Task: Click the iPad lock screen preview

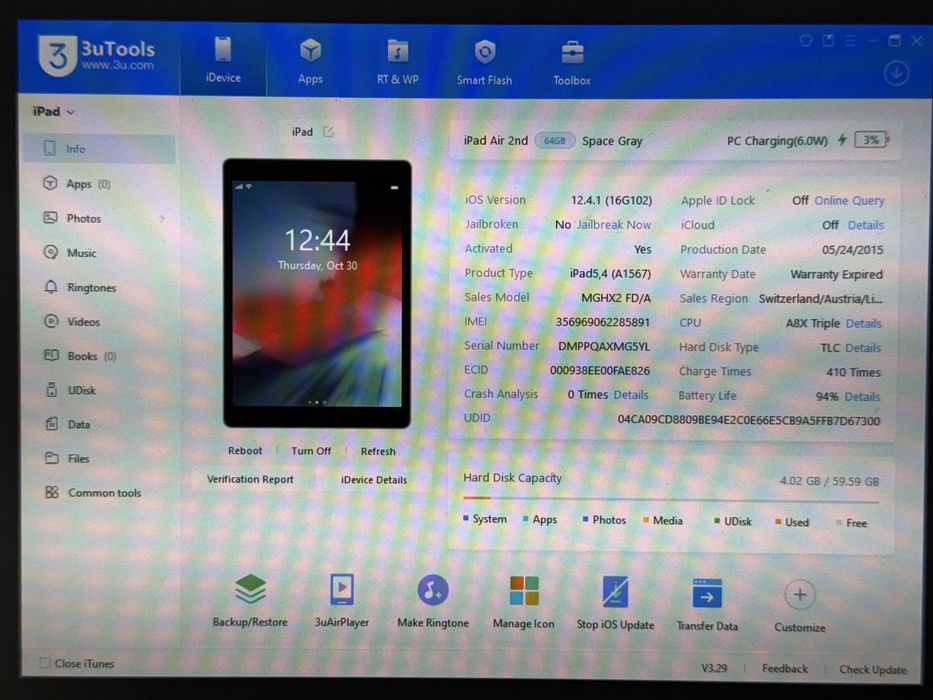Action: click(x=317, y=293)
